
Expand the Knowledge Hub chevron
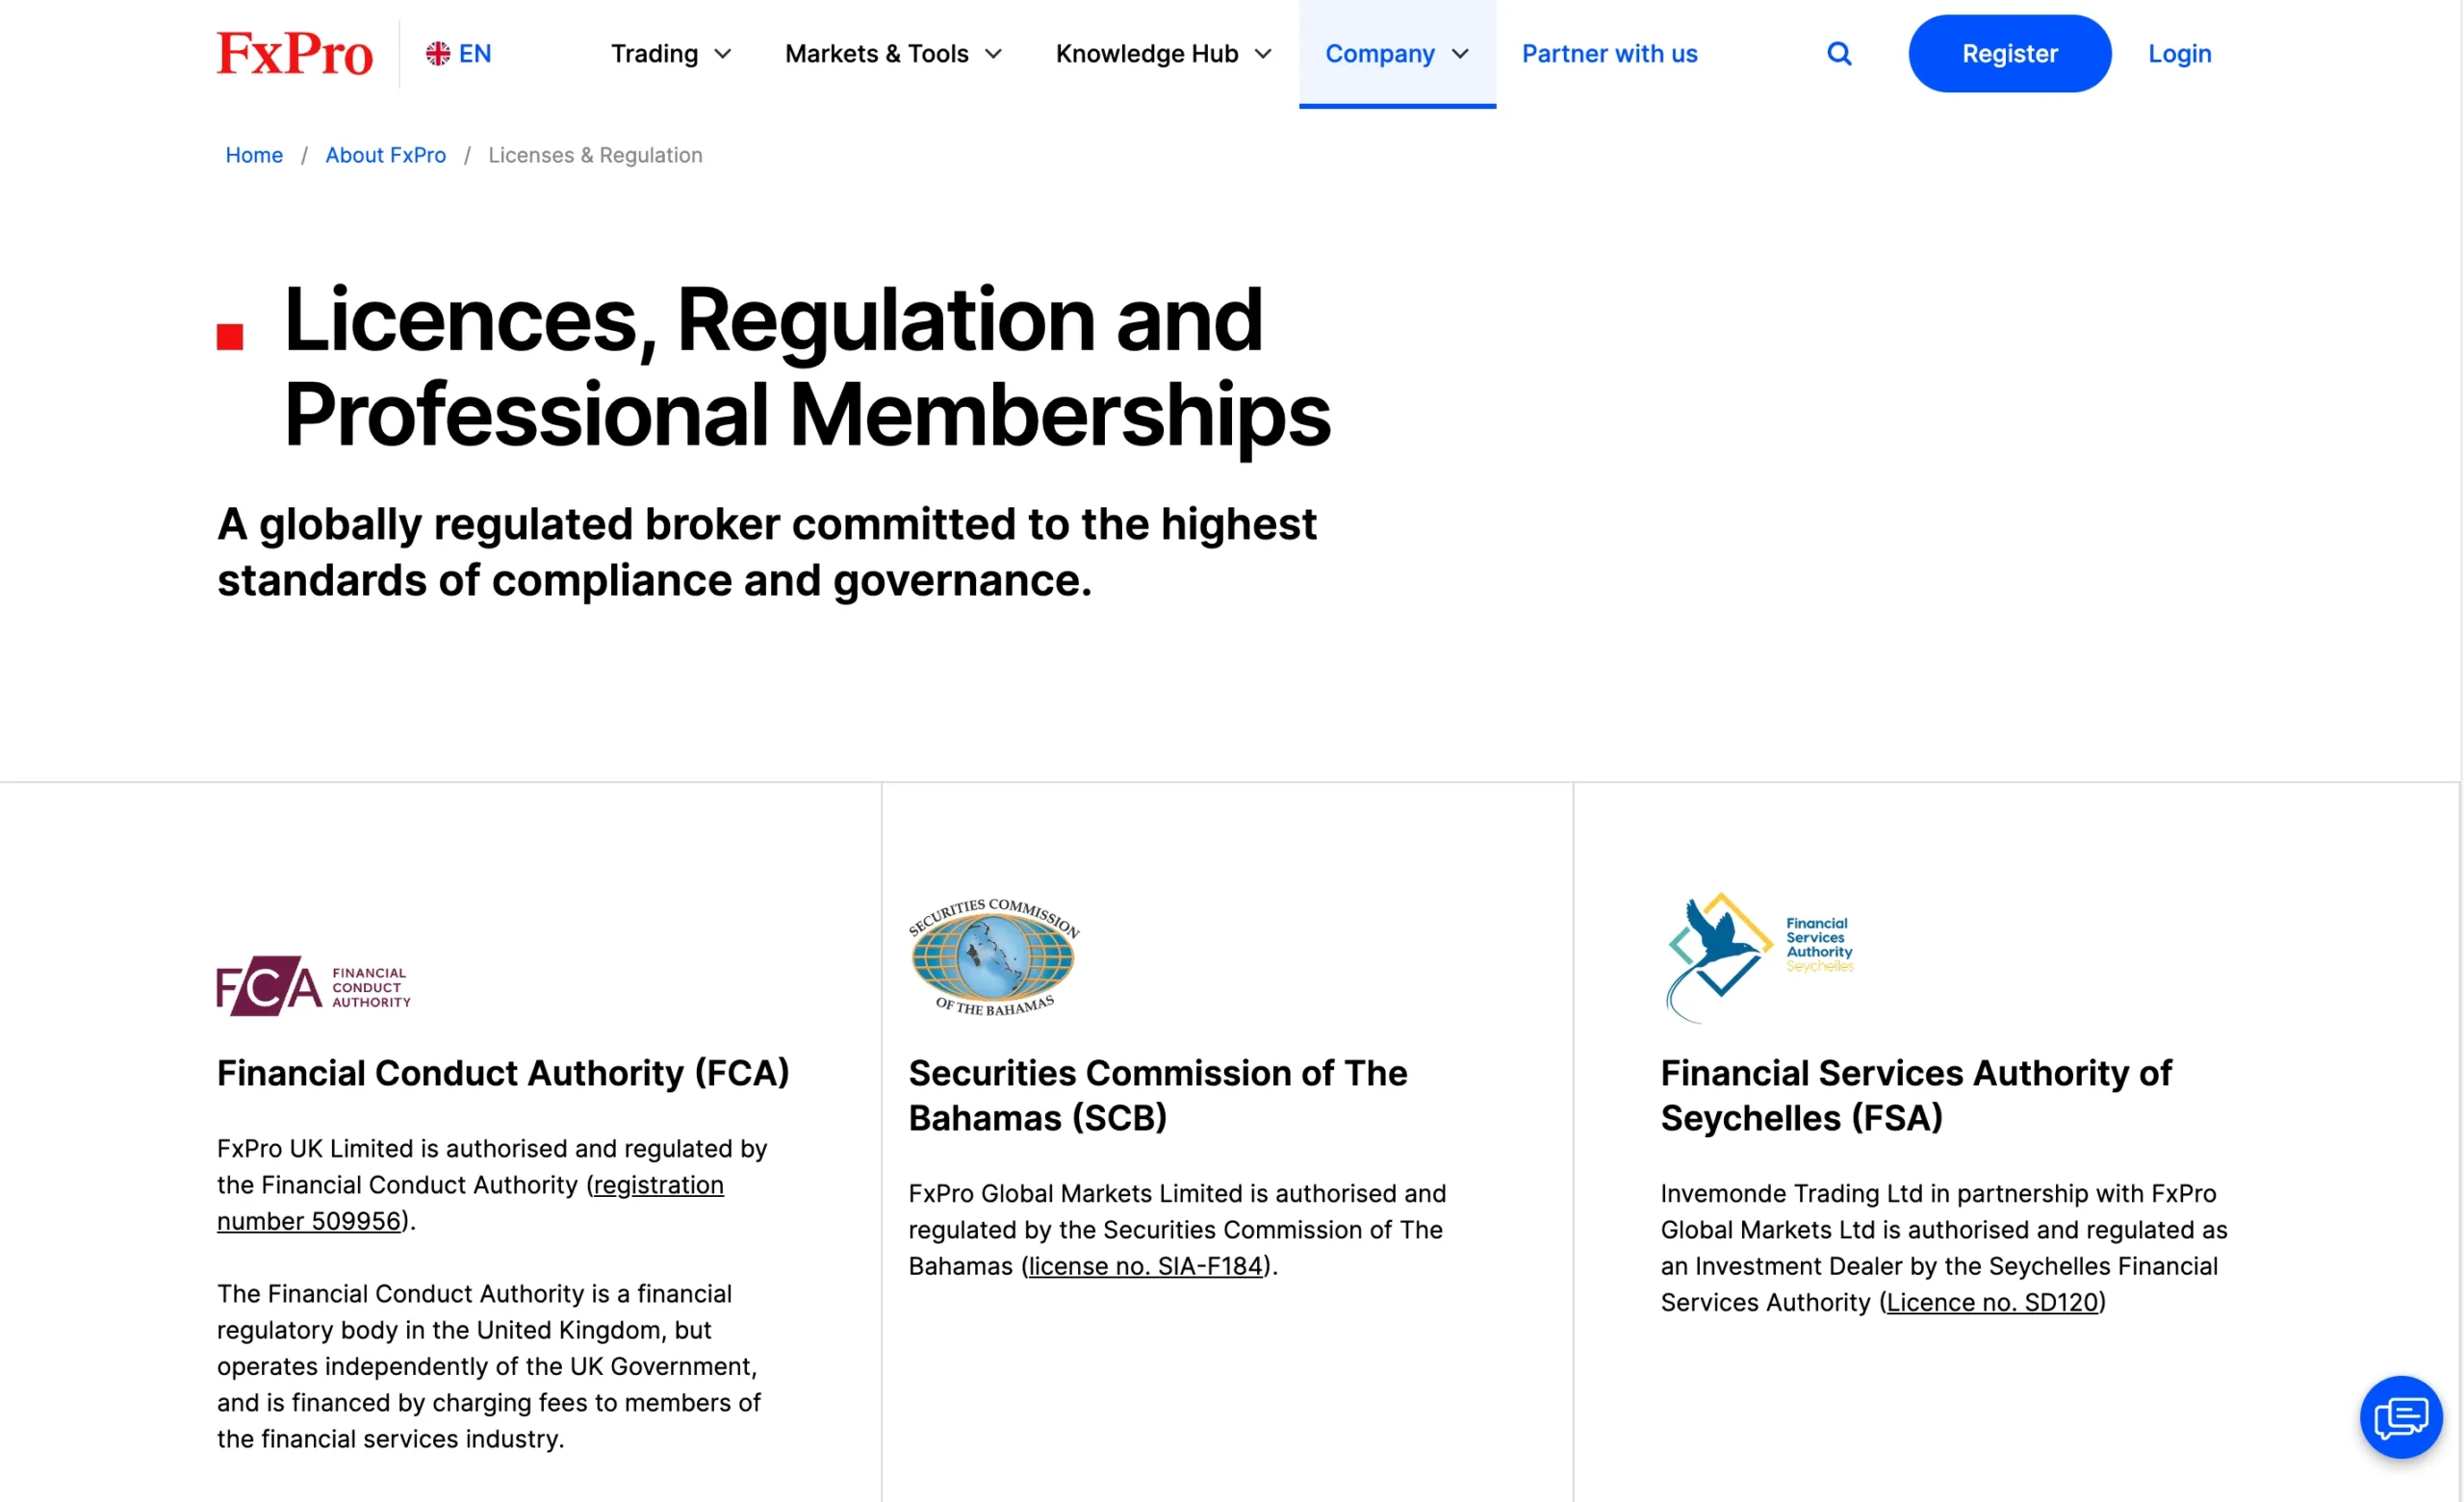pos(1263,54)
